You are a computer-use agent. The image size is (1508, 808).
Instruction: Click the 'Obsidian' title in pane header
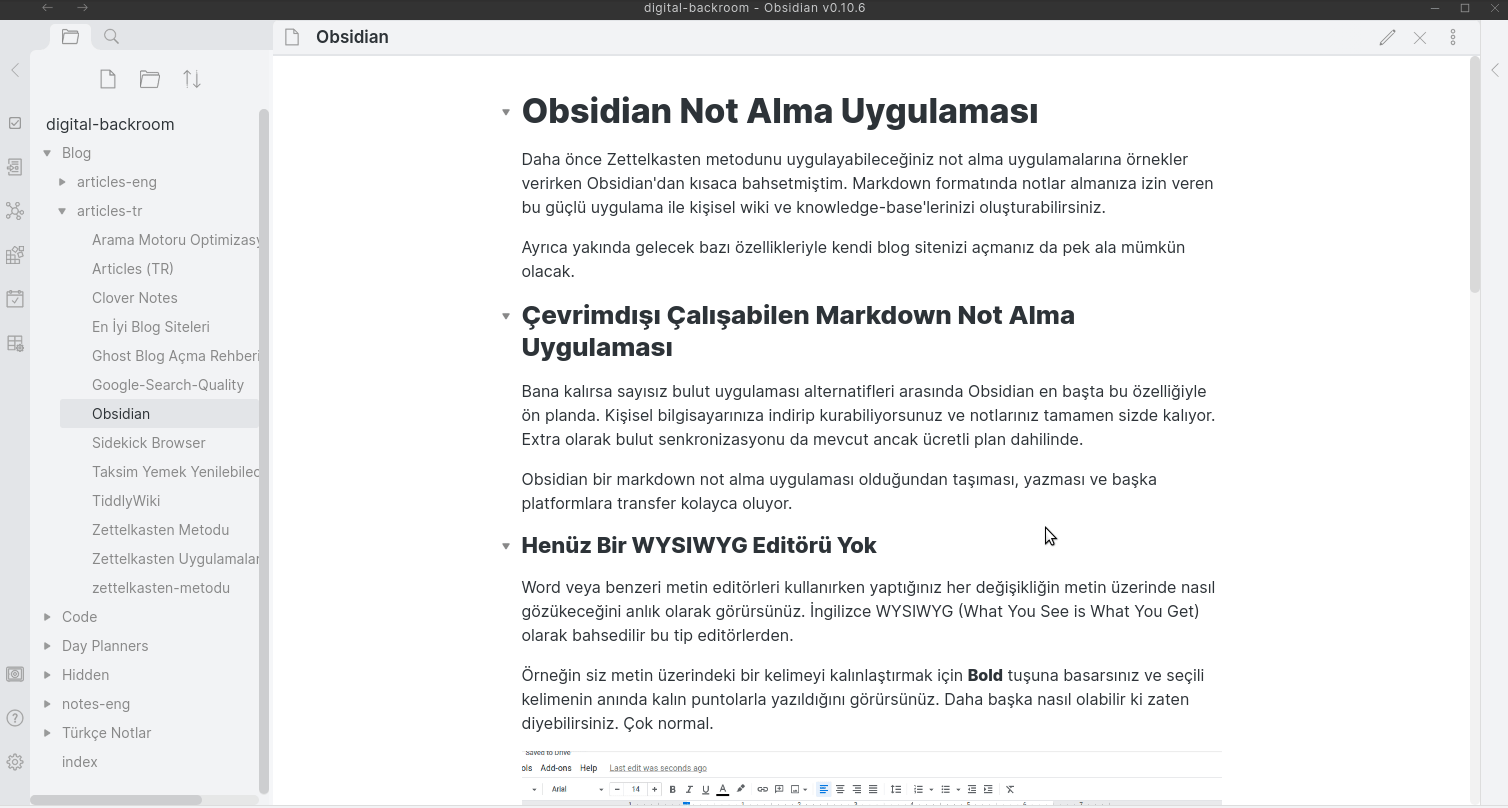[x=352, y=37]
